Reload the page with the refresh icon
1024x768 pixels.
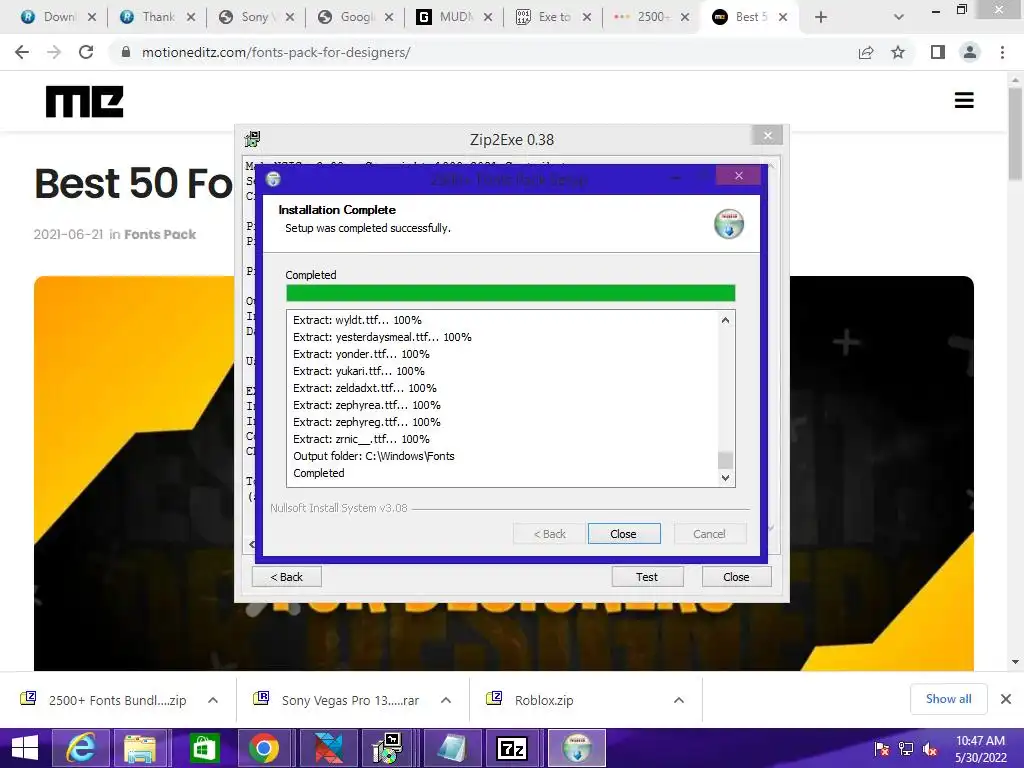(x=86, y=52)
